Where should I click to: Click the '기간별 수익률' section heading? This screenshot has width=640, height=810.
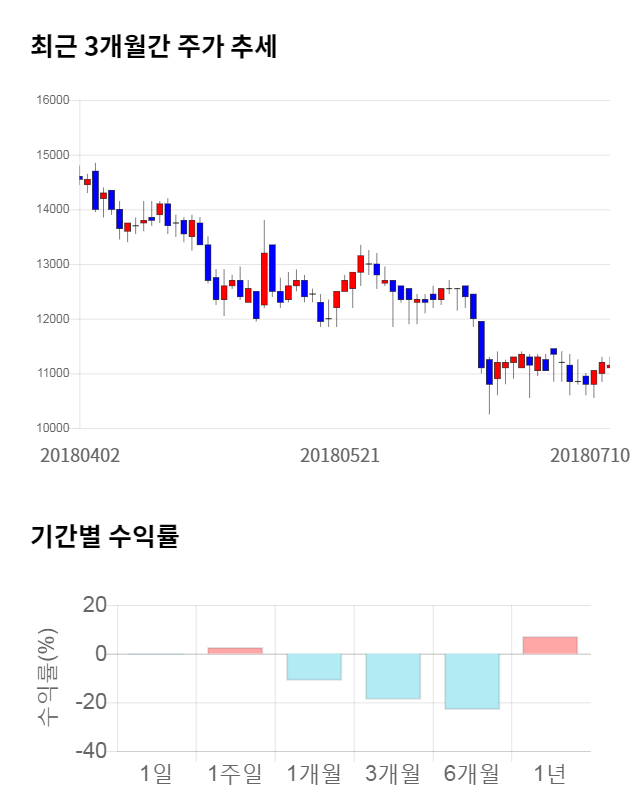[x=104, y=536]
